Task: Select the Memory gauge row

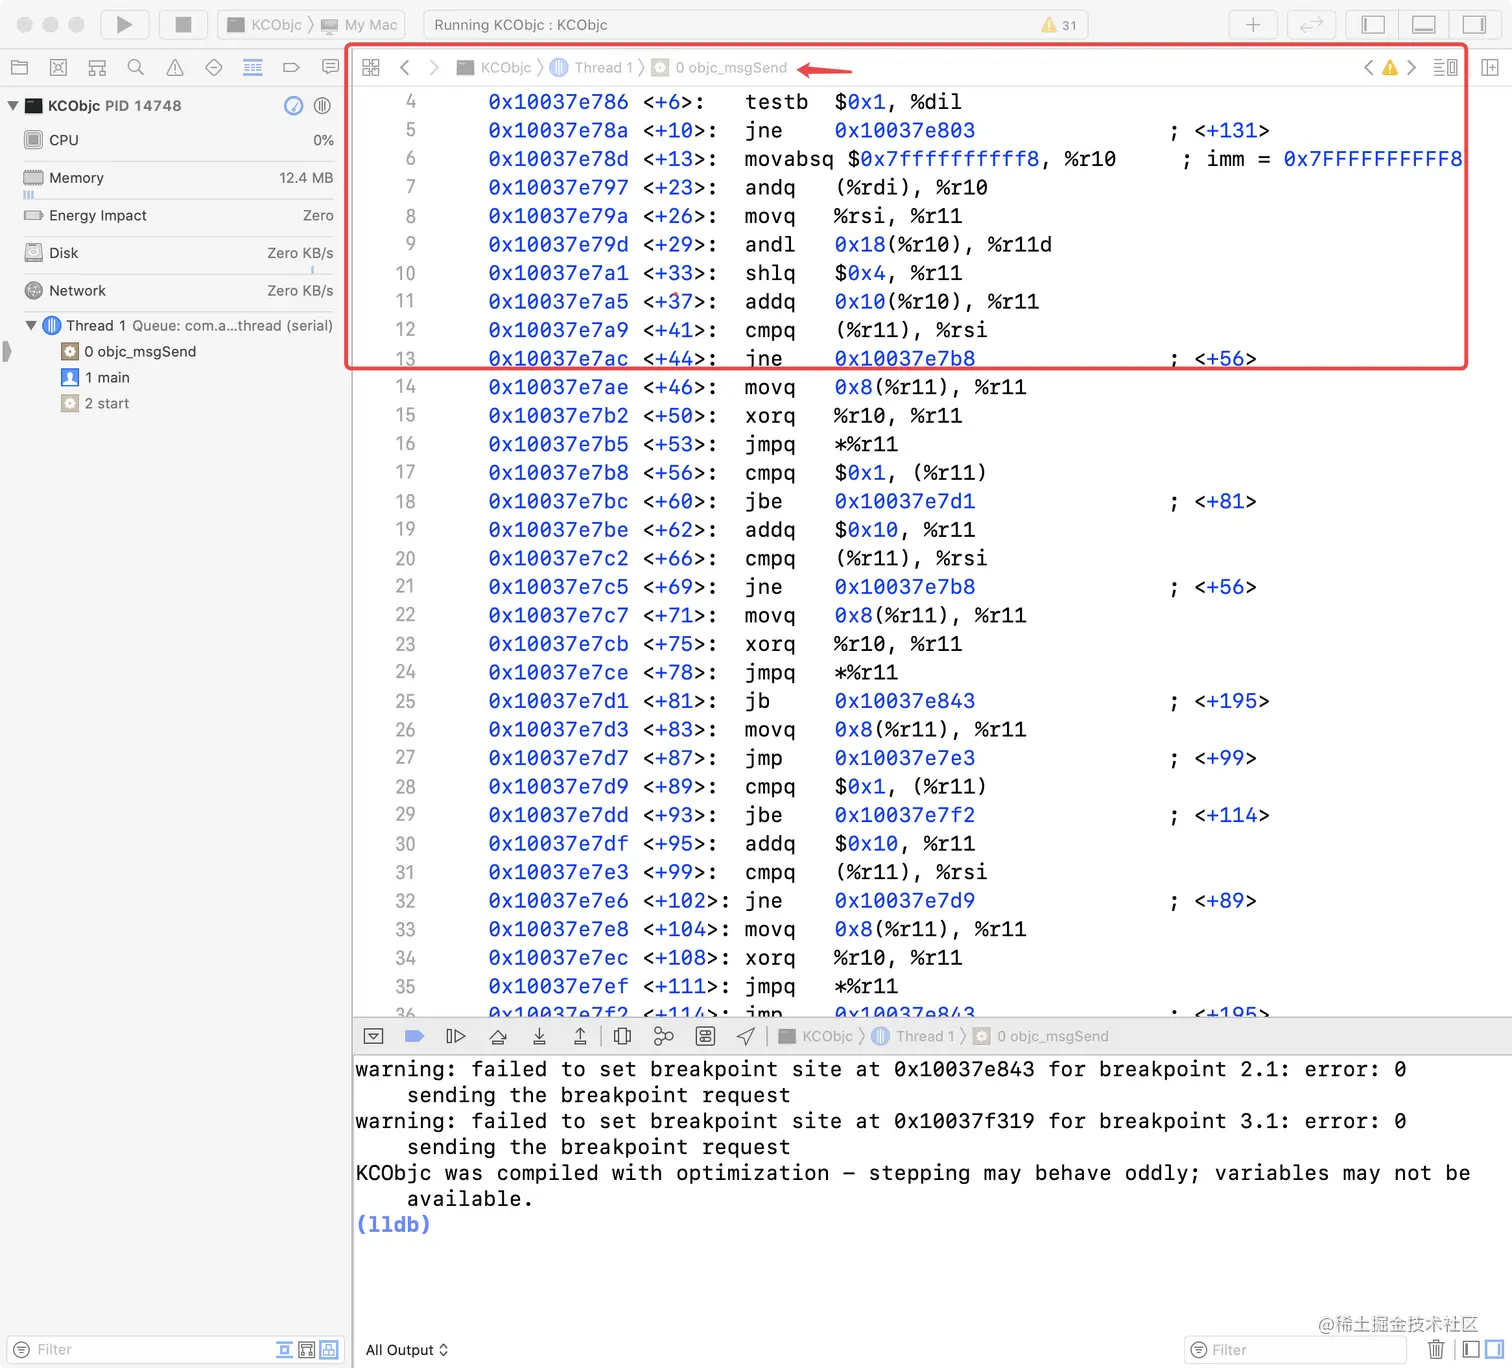Action: point(176,179)
